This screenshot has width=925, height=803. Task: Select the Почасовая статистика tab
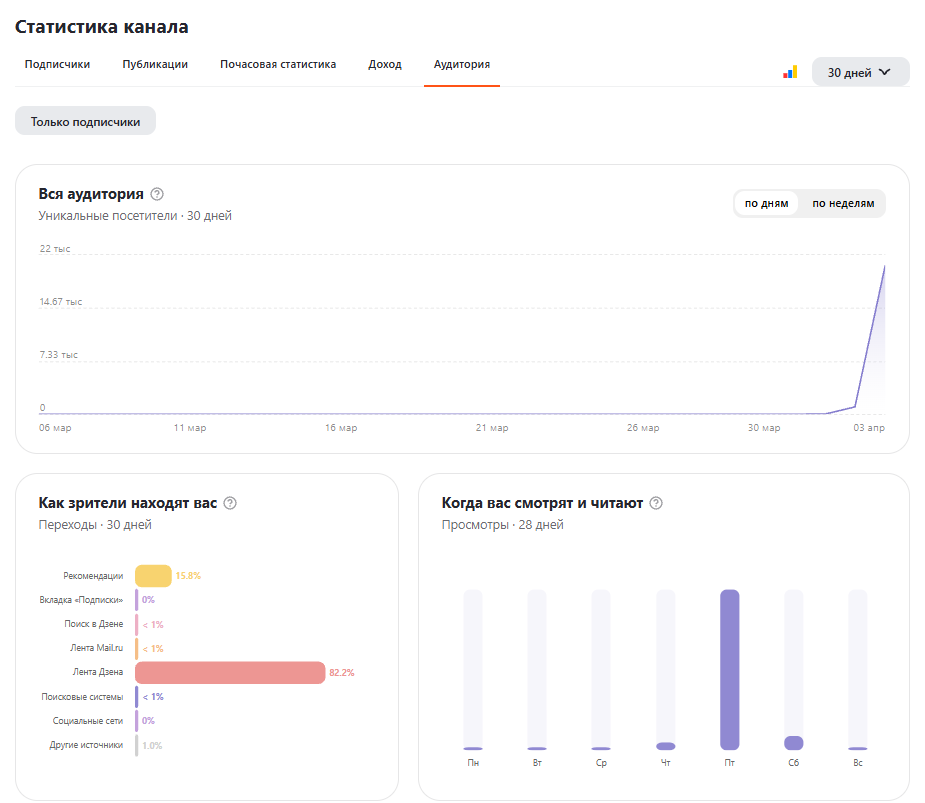(278, 64)
